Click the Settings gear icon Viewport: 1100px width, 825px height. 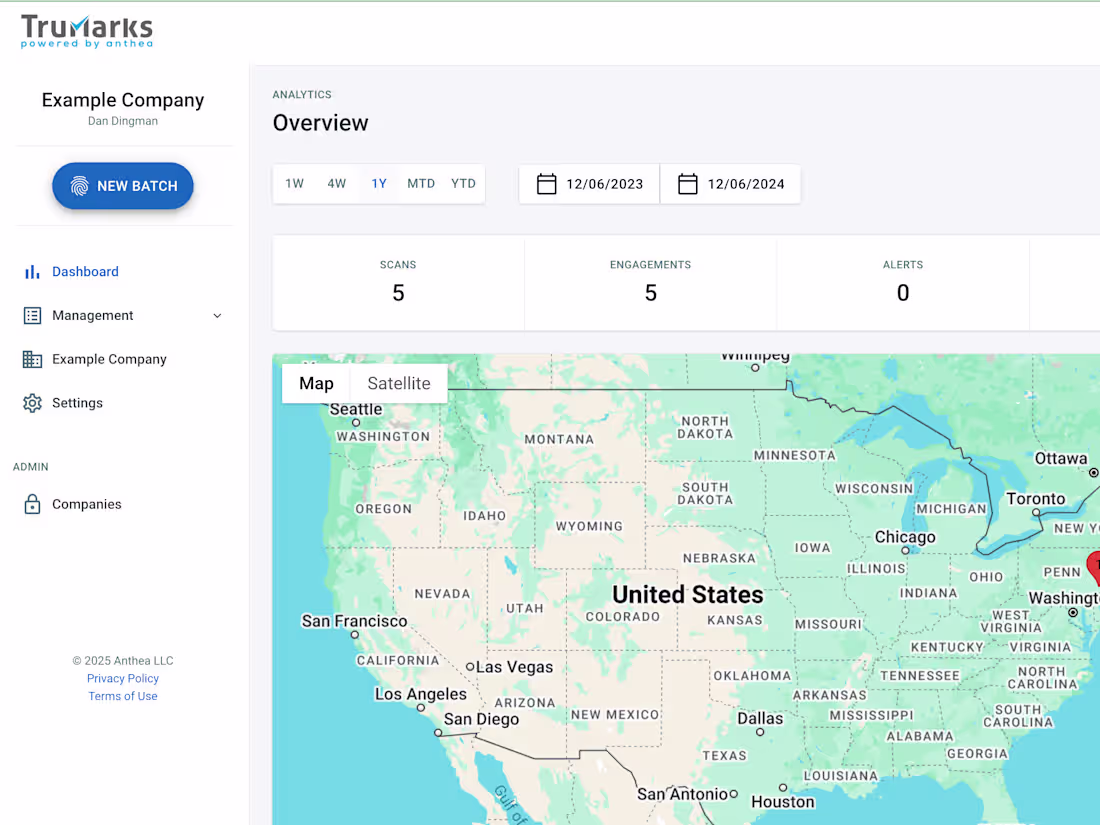click(x=31, y=403)
